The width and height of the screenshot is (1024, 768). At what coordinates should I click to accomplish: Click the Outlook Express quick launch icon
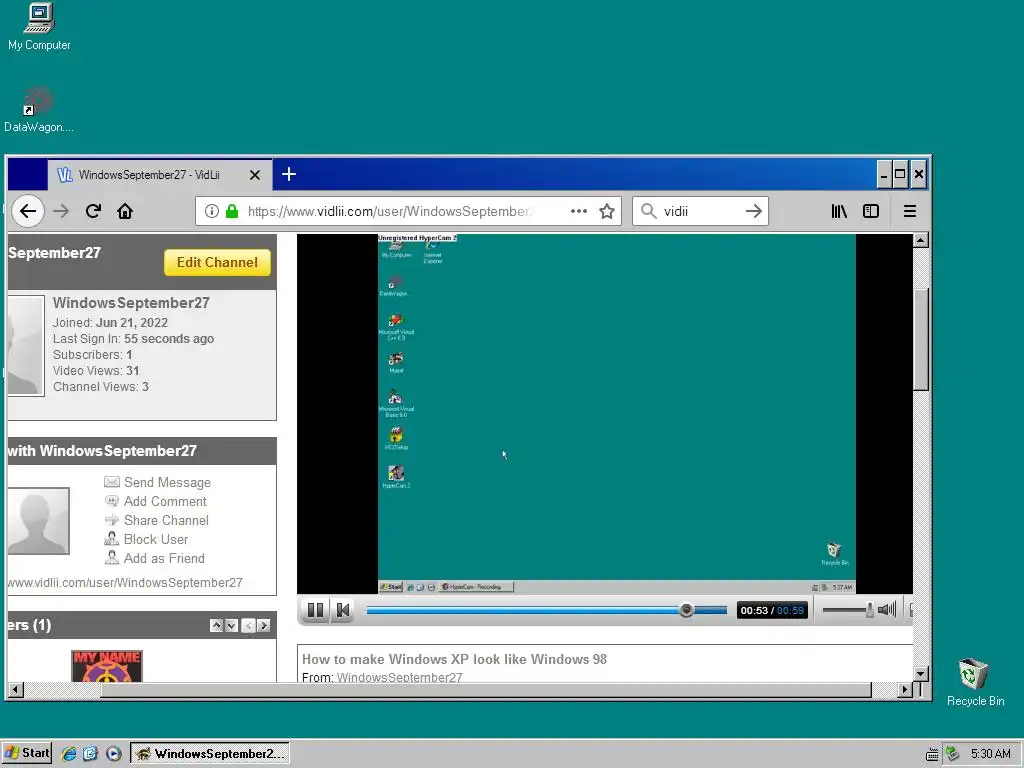(90, 753)
